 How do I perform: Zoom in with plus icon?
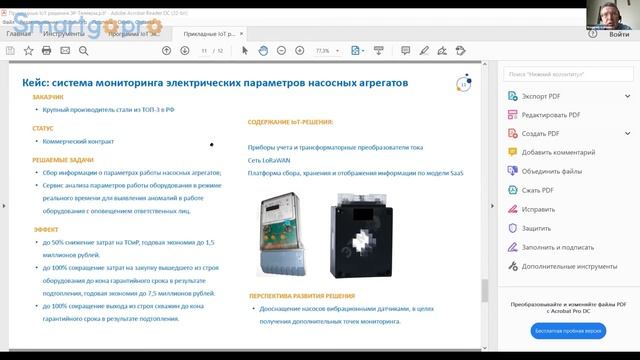point(300,51)
